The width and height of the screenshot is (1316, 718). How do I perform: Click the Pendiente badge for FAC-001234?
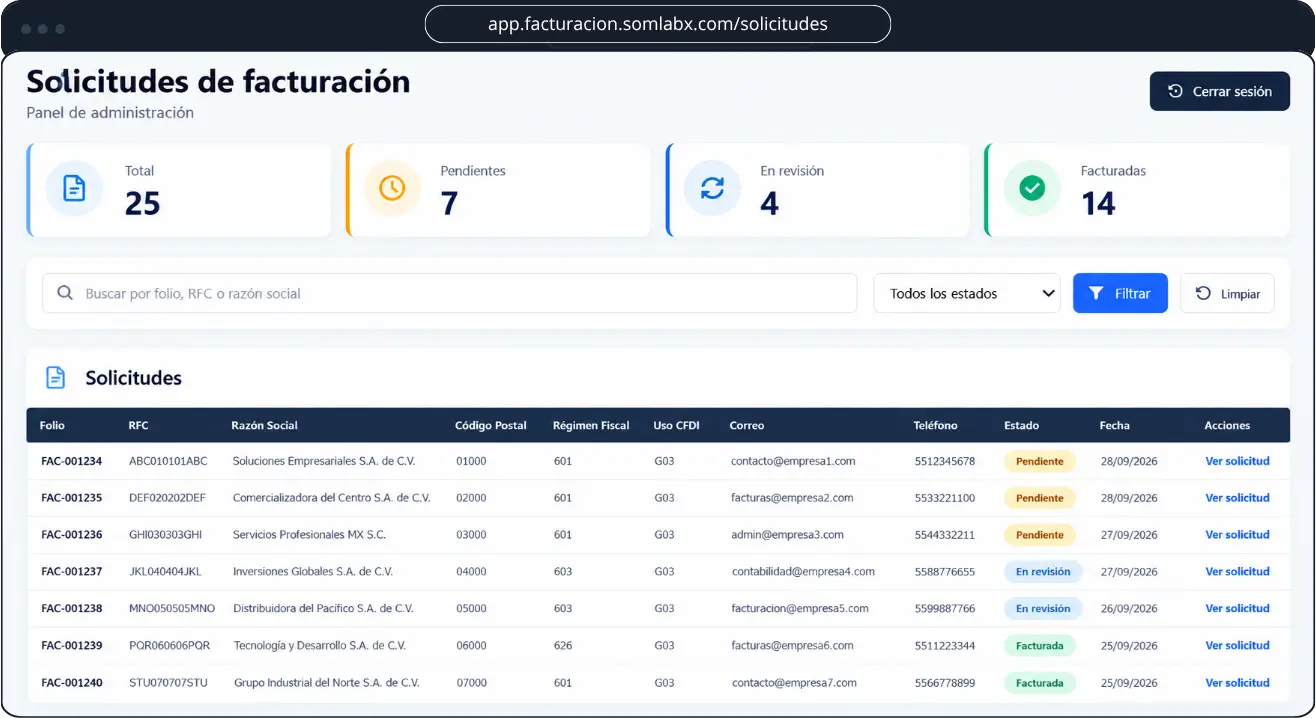point(1040,461)
